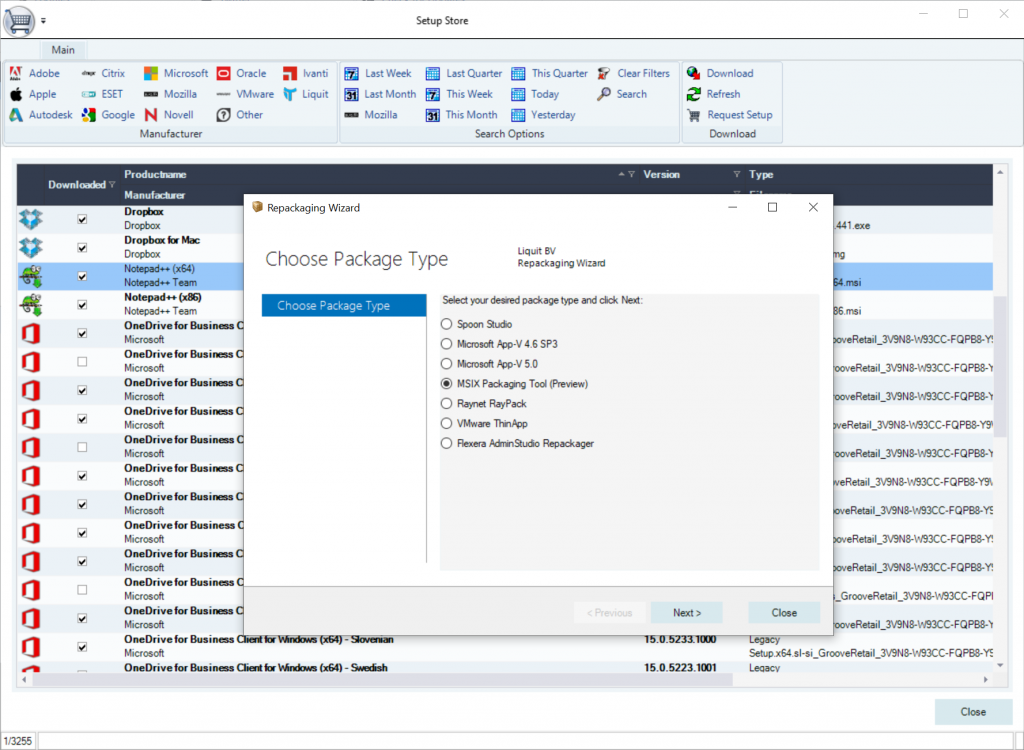The width and height of the screenshot is (1024, 750).
Task: Filter by Ivanti manufacturer
Action: [x=306, y=73]
